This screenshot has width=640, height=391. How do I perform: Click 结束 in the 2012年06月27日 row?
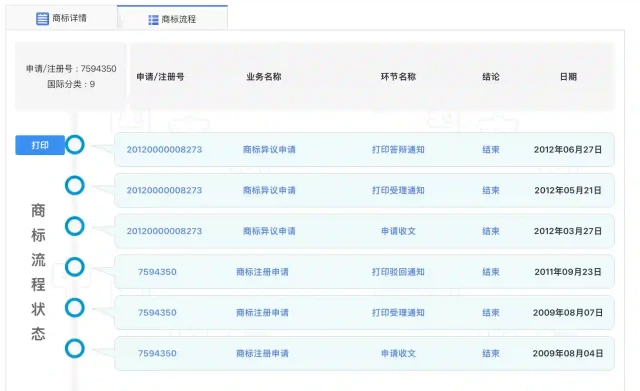click(491, 149)
